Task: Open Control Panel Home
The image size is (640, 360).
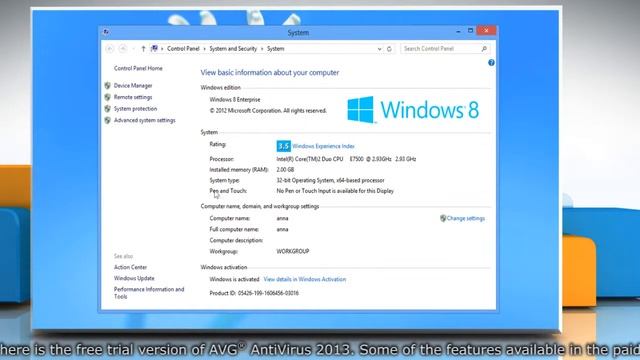Action: (x=138, y=68)
